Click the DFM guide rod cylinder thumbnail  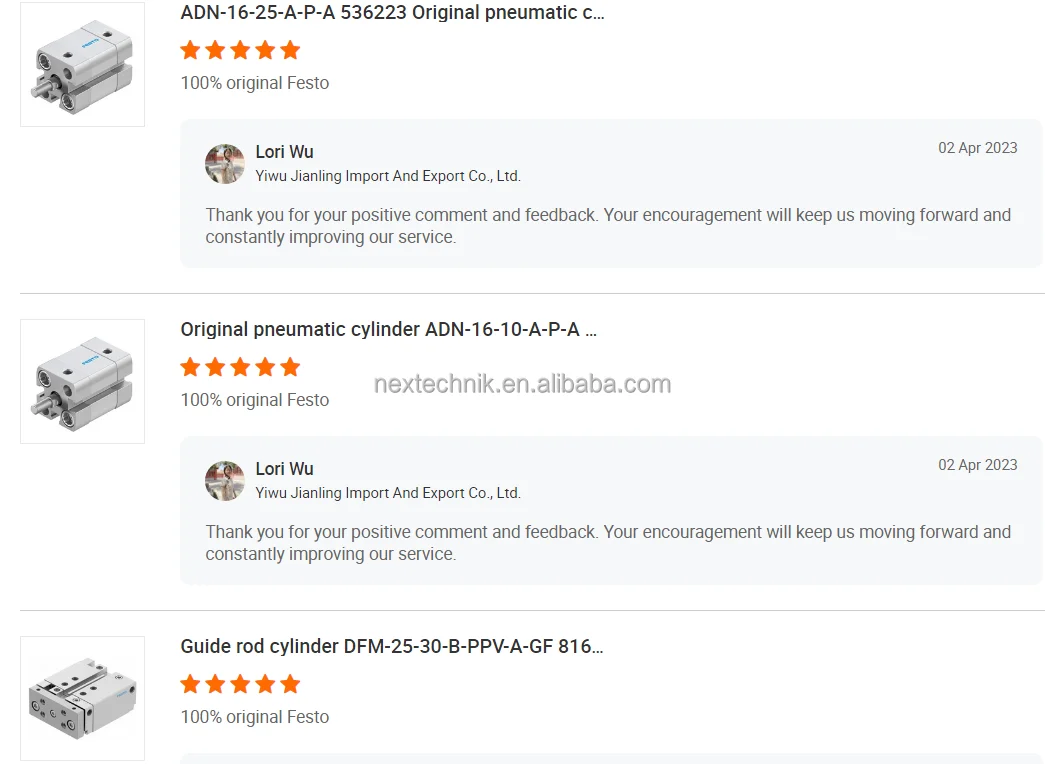[83, 698]
